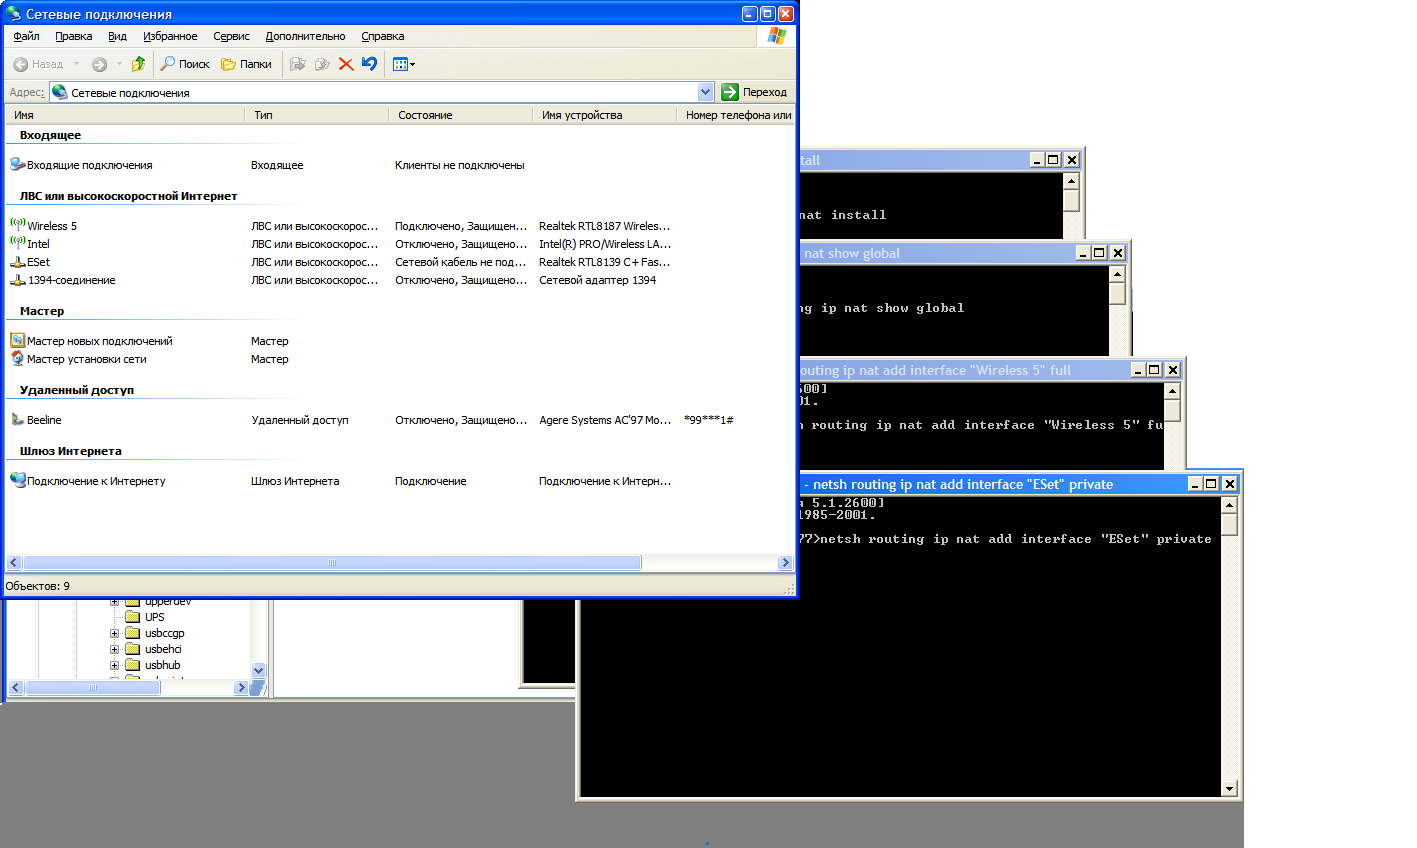Screen dimensions: 1417x848
Task: Select the Beeline dial-up connection
Action: click(x=43, y=420)
